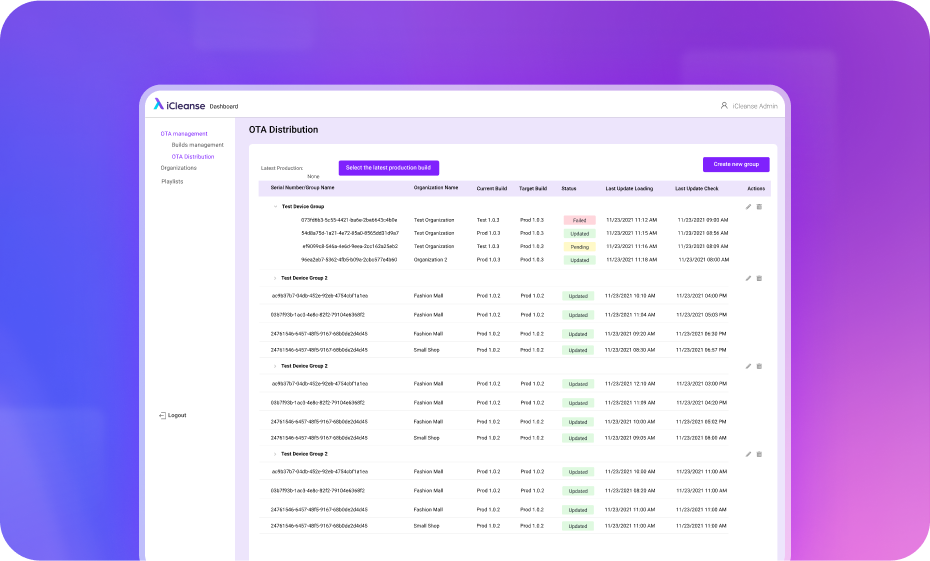The height and width of the screenshot is (561, 930).
Task: Click the pencil icon on the last Test Device Group 2 row
Action: (748, 454)
